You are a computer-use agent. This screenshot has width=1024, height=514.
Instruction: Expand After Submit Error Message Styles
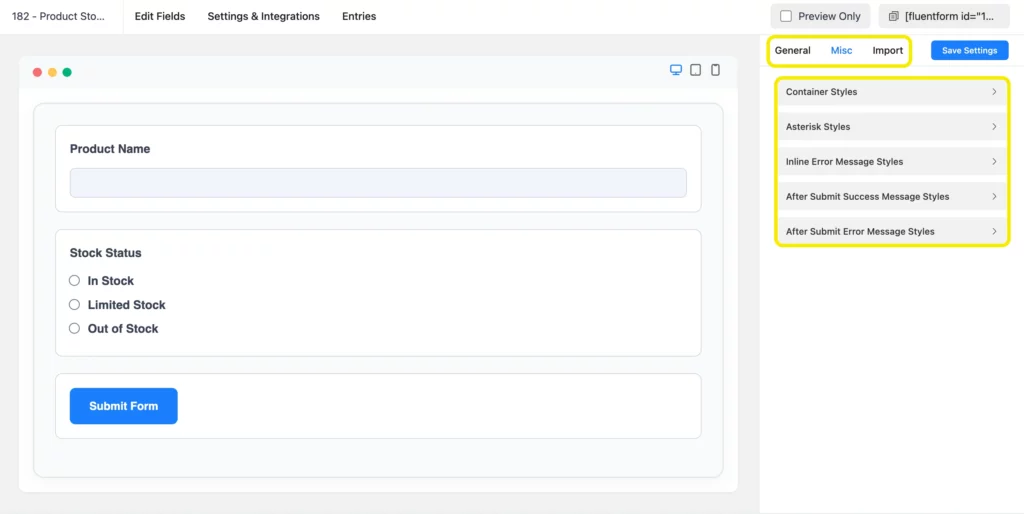pos(891,232)
